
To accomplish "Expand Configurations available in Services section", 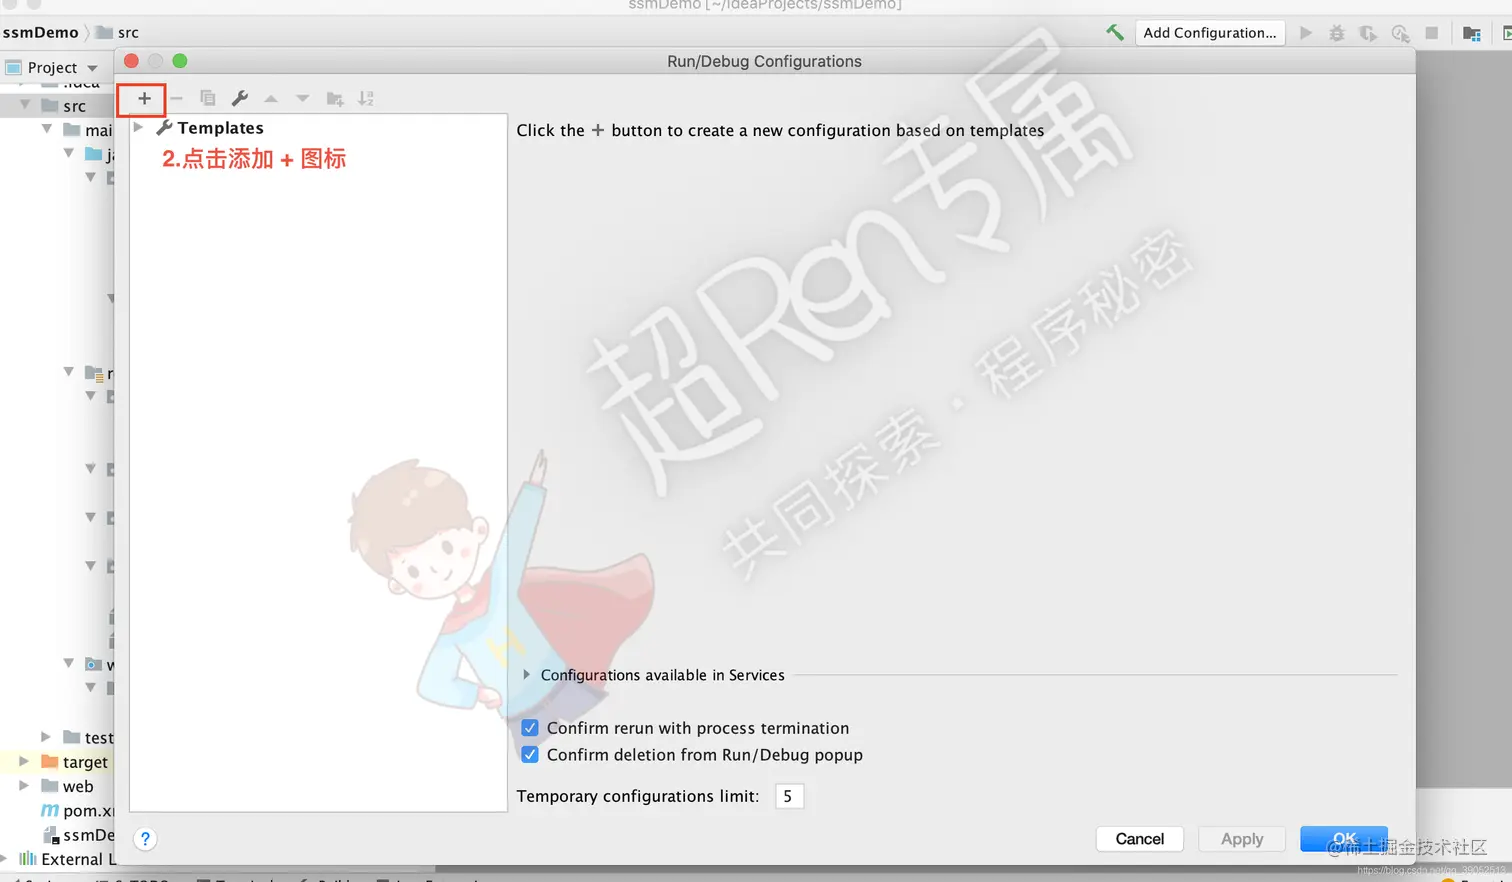I will click(x=526, y=675).
